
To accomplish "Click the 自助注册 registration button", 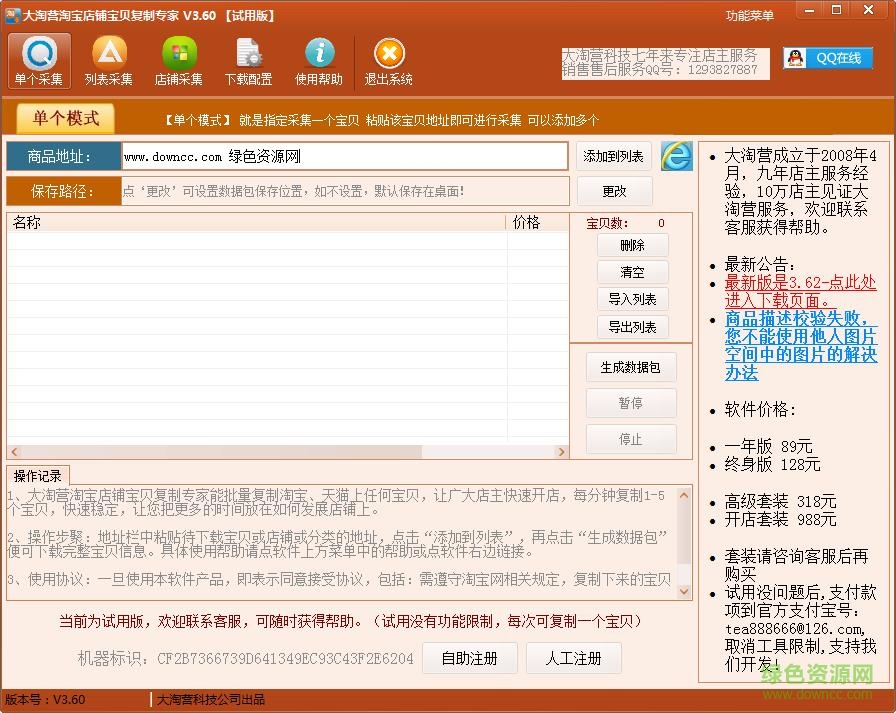I will [x=470, y=658].
